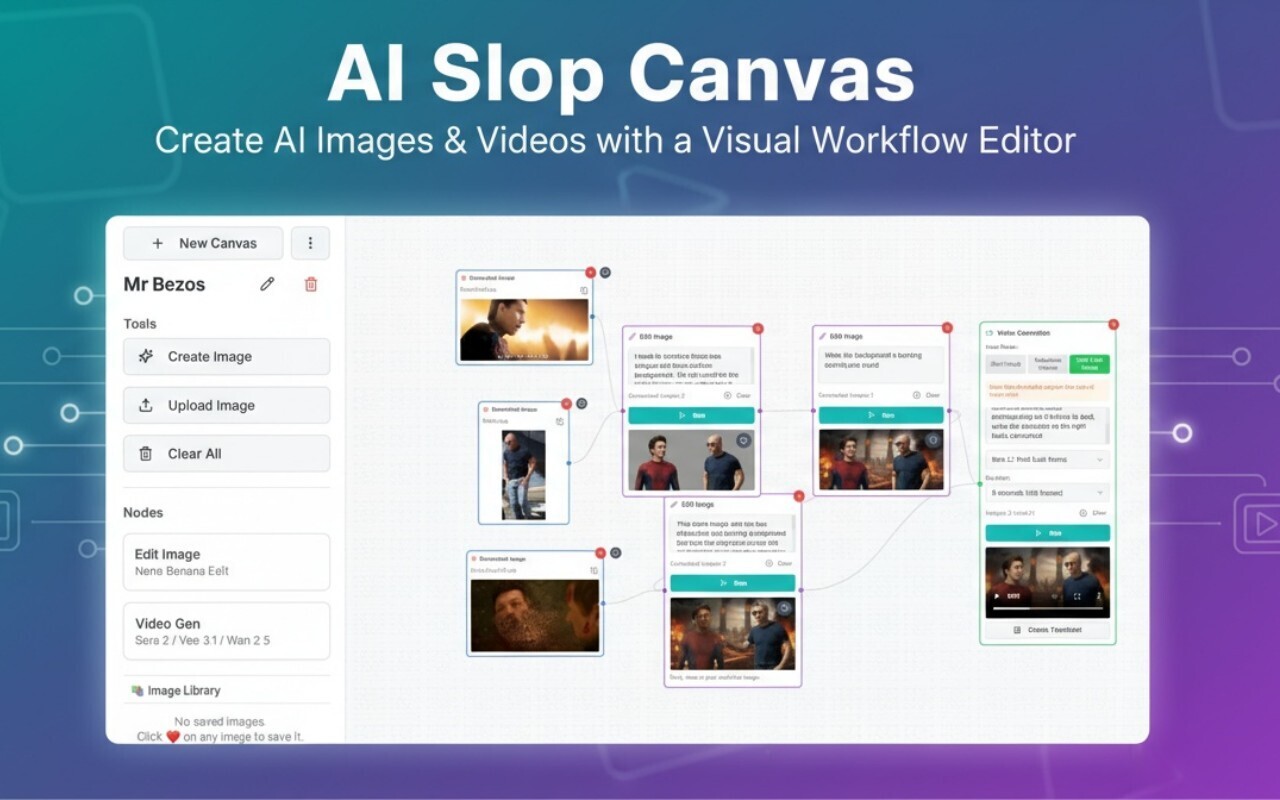Click the copy icon on the top uploaded image node
This screenshot has width=1280, height=800.
click(584, 289)
